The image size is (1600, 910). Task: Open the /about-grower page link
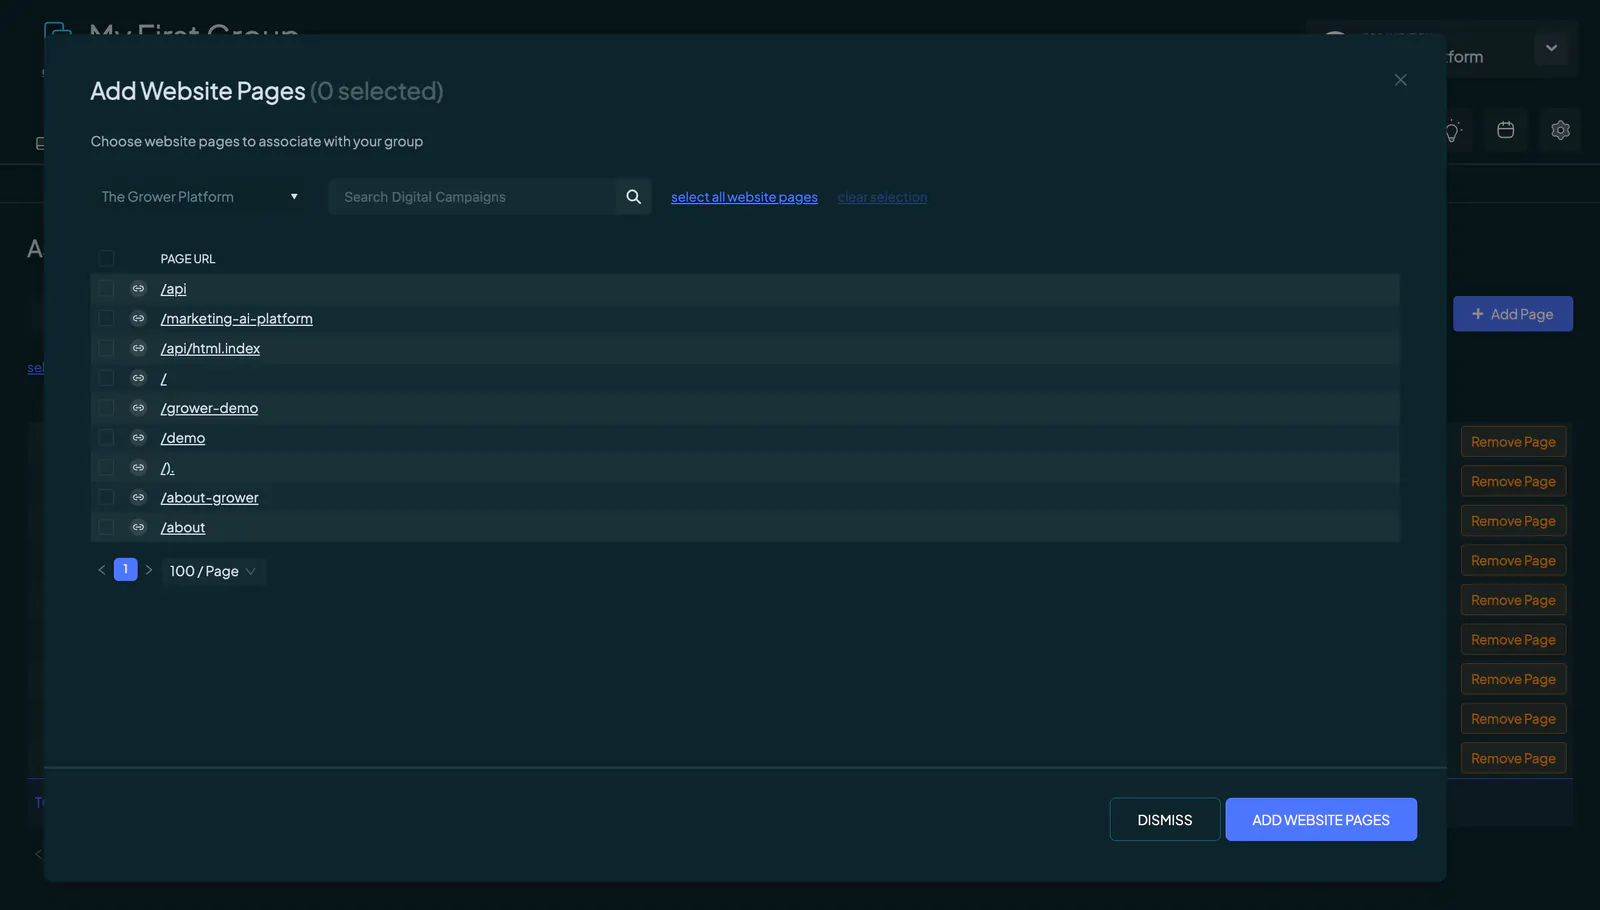pyautogui.click(x=210, y=498)
